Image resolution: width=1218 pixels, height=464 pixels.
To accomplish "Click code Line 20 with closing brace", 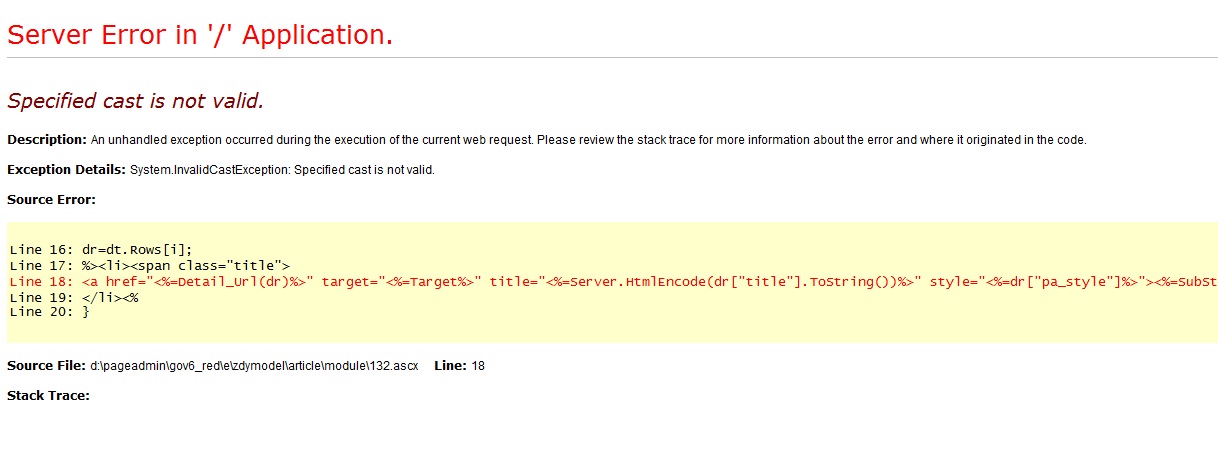I will pos(49,313).
